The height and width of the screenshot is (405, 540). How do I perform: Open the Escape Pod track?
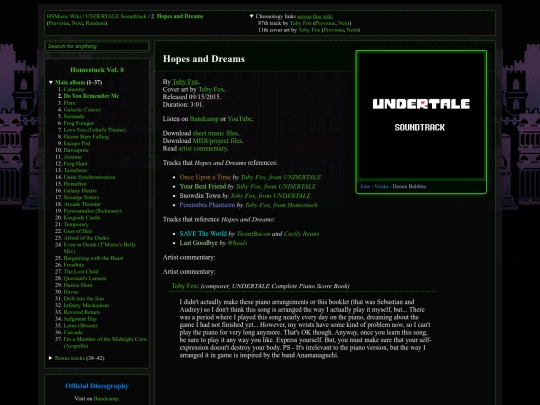pyautogui.click(x=77, y=143)
